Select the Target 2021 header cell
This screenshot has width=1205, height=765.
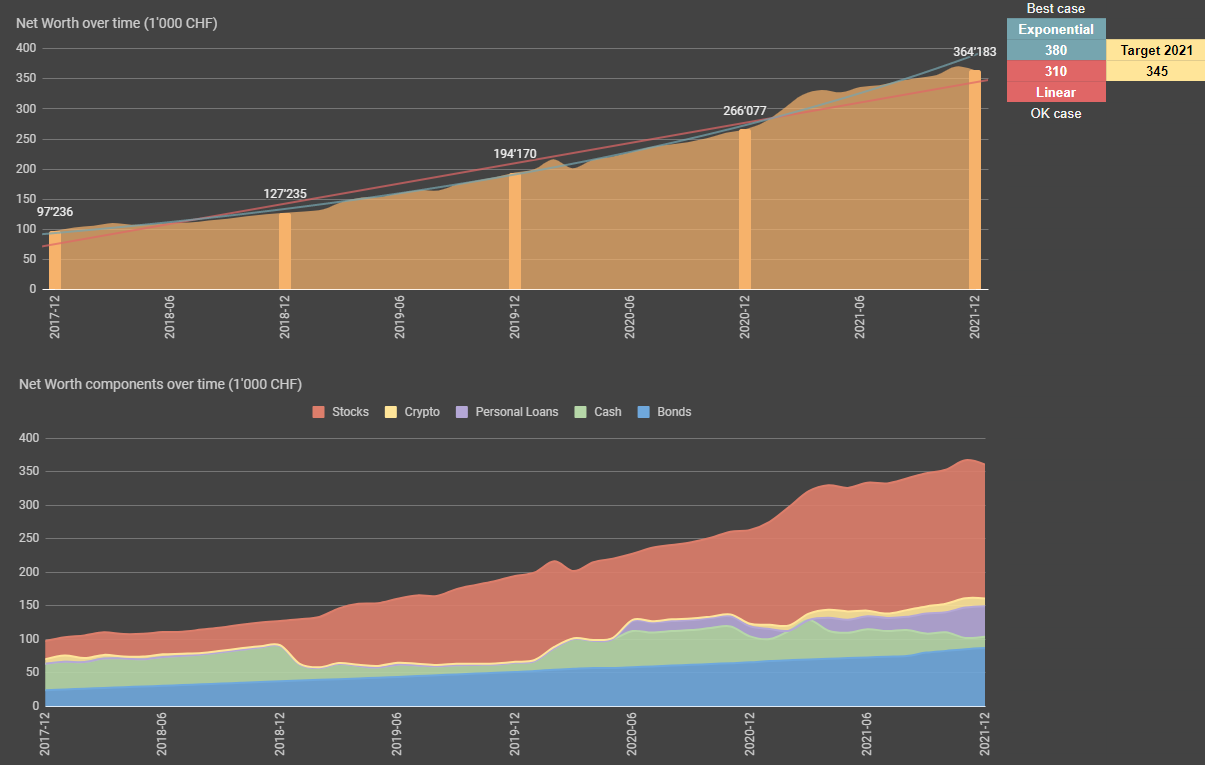pyautogui.click(x=1155, y=50)
